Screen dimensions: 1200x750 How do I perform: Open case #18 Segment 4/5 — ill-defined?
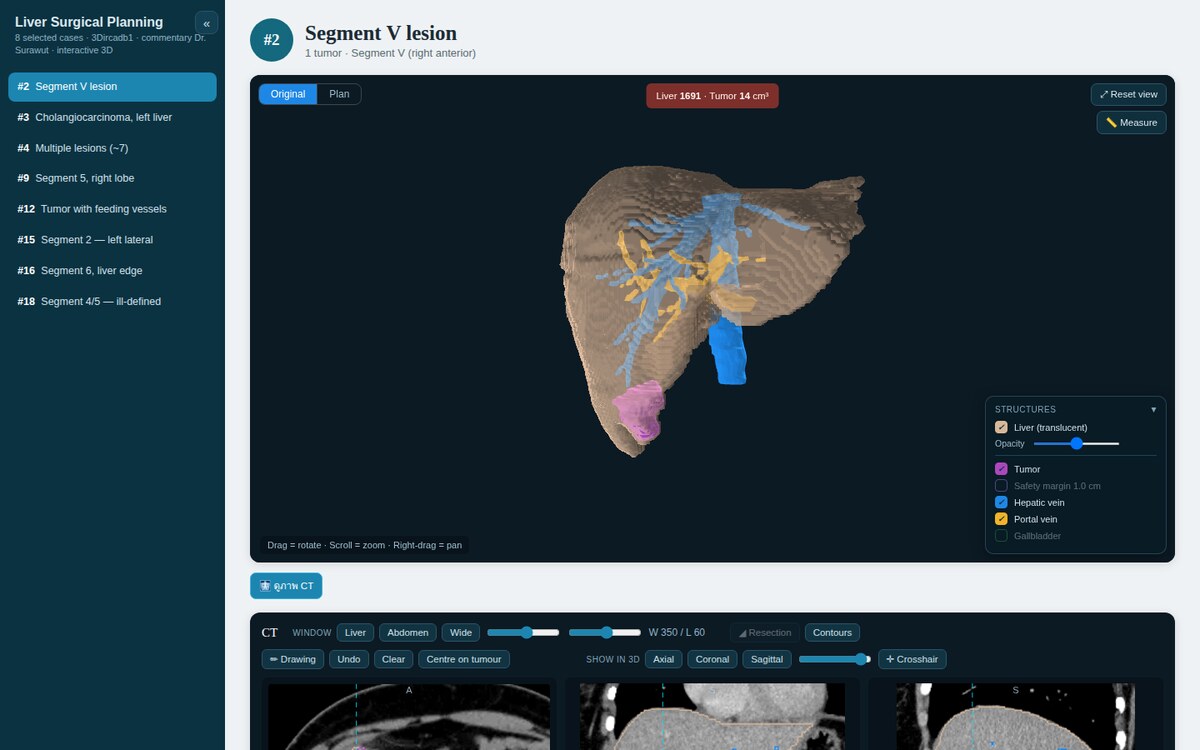click(x=112, y=301)
